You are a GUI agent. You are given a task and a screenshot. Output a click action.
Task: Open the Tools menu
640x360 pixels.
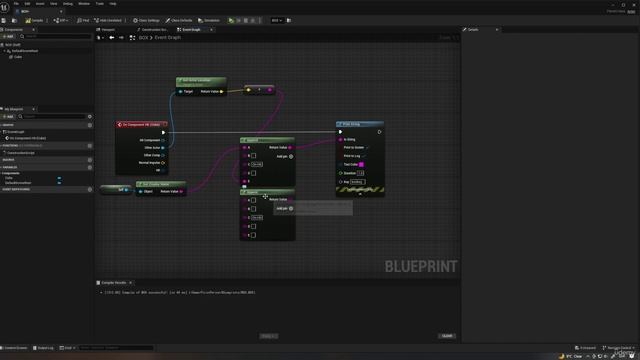tap(100, 4)
